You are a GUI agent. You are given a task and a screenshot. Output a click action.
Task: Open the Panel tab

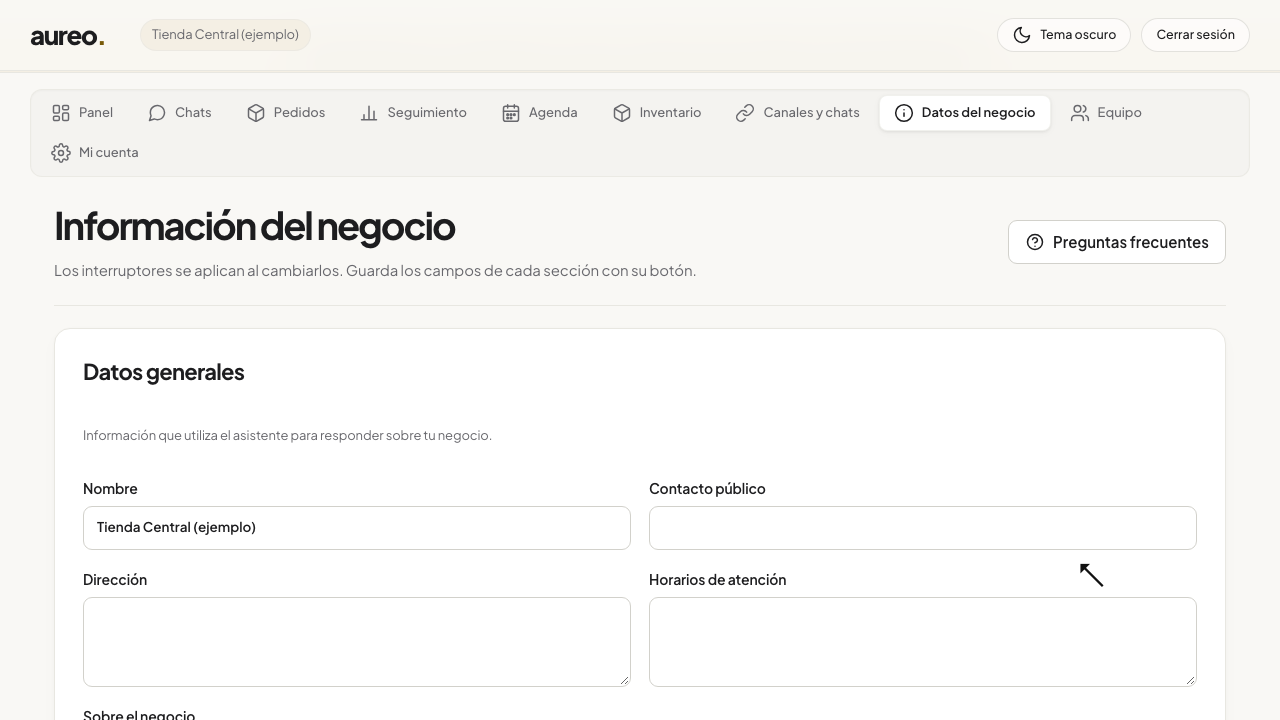pyautogui.click(x=83, y=113)
